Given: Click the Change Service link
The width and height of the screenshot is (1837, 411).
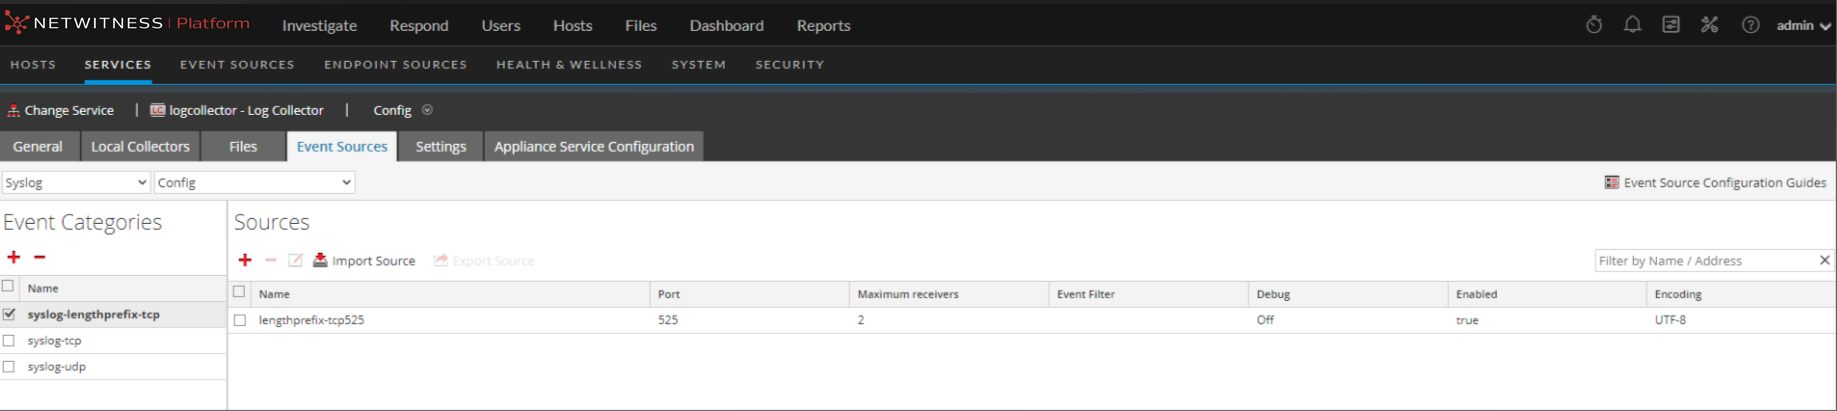Looking at the screenshot, I should pyautogui.click(x=69, y=110).
